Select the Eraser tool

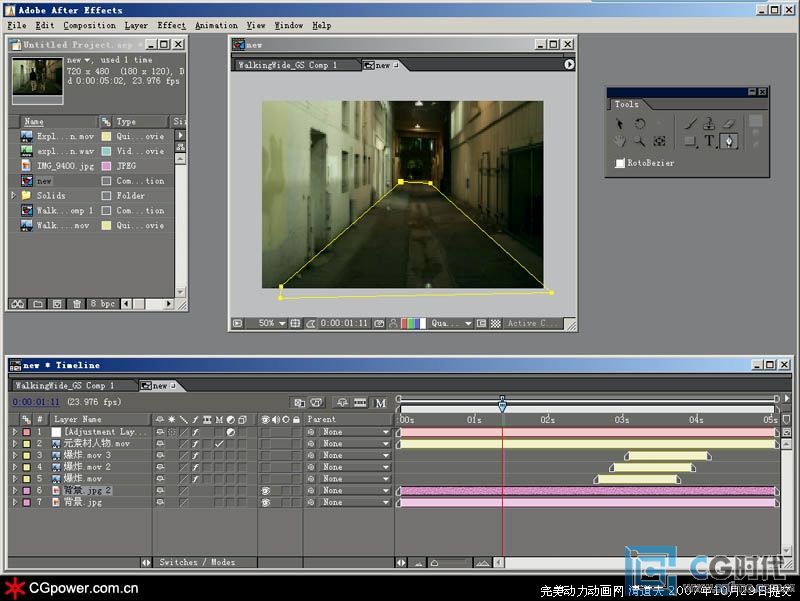coord(729,123)
